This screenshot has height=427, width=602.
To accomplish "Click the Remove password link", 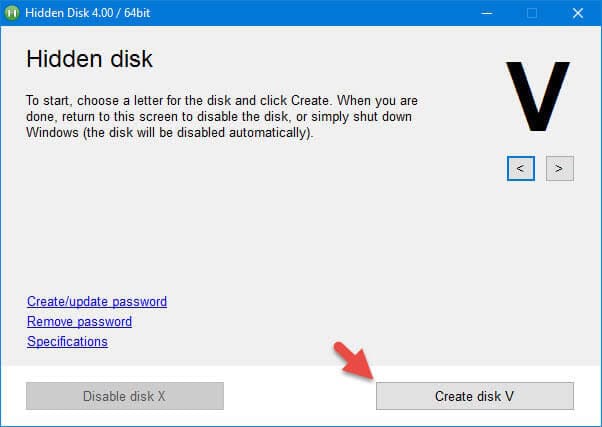I will pyautogui.click(x=79, y=321).
